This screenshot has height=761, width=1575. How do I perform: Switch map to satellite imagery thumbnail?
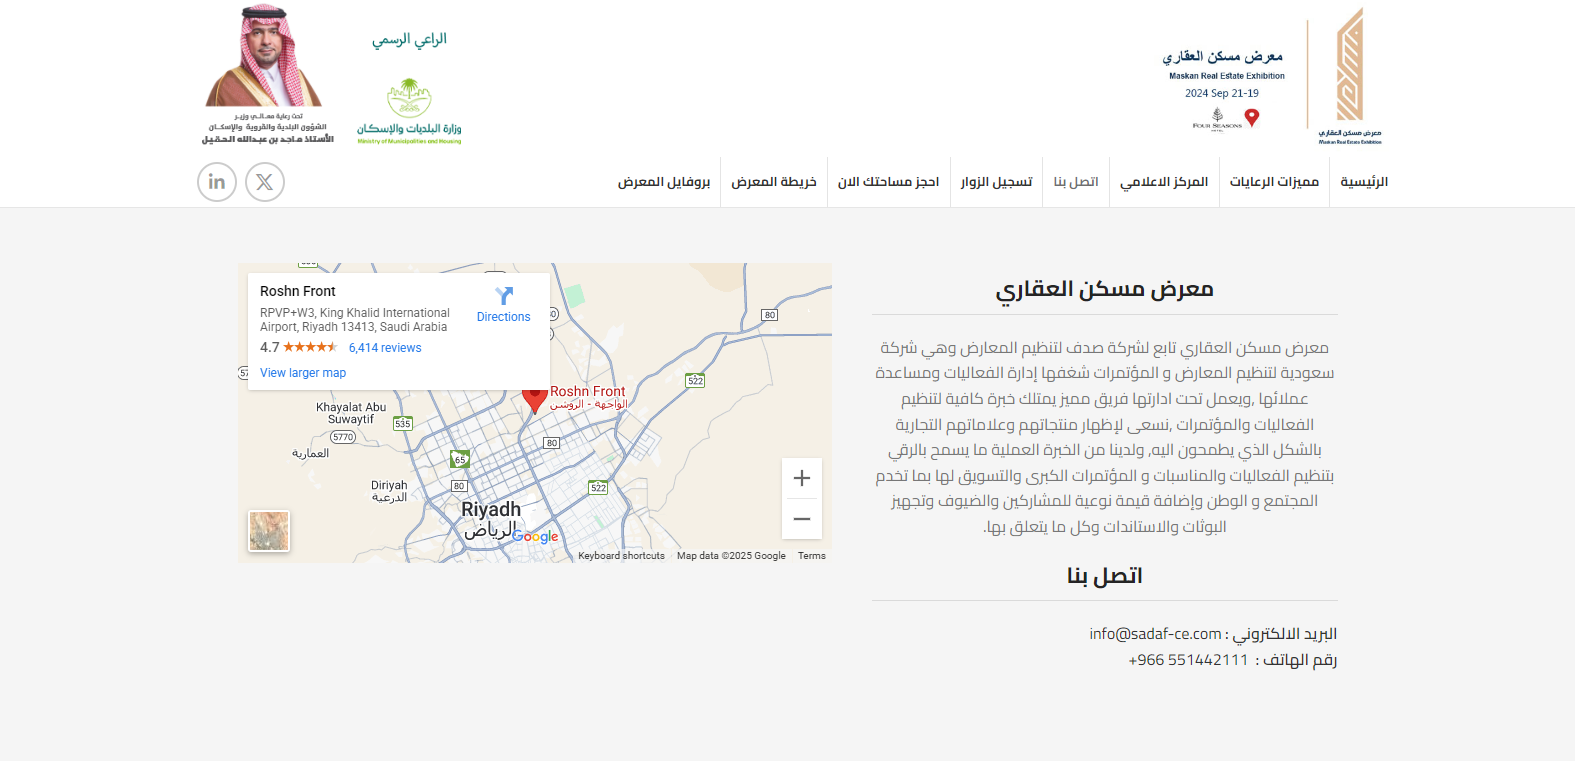[x=269, y=531]
